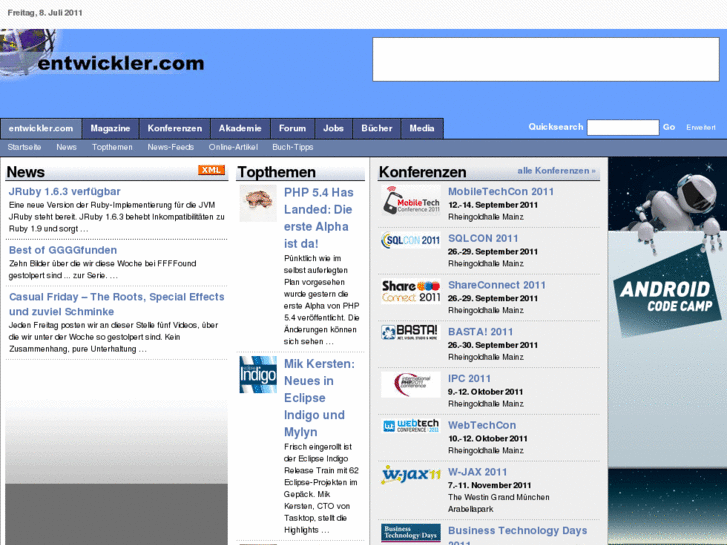The width and height of the screenshot is (727, 545).
Task: Open the Erweitert advanced search link
Action: tap(701, 127)
